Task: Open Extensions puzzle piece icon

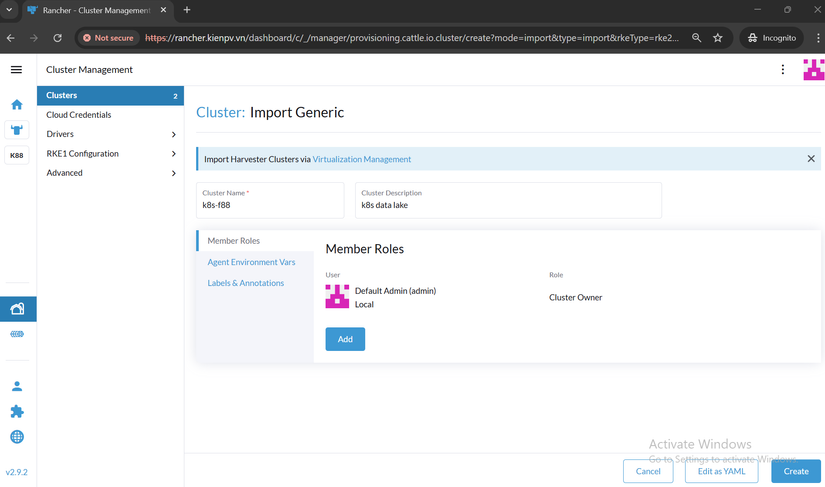Action: pos(17,411)
